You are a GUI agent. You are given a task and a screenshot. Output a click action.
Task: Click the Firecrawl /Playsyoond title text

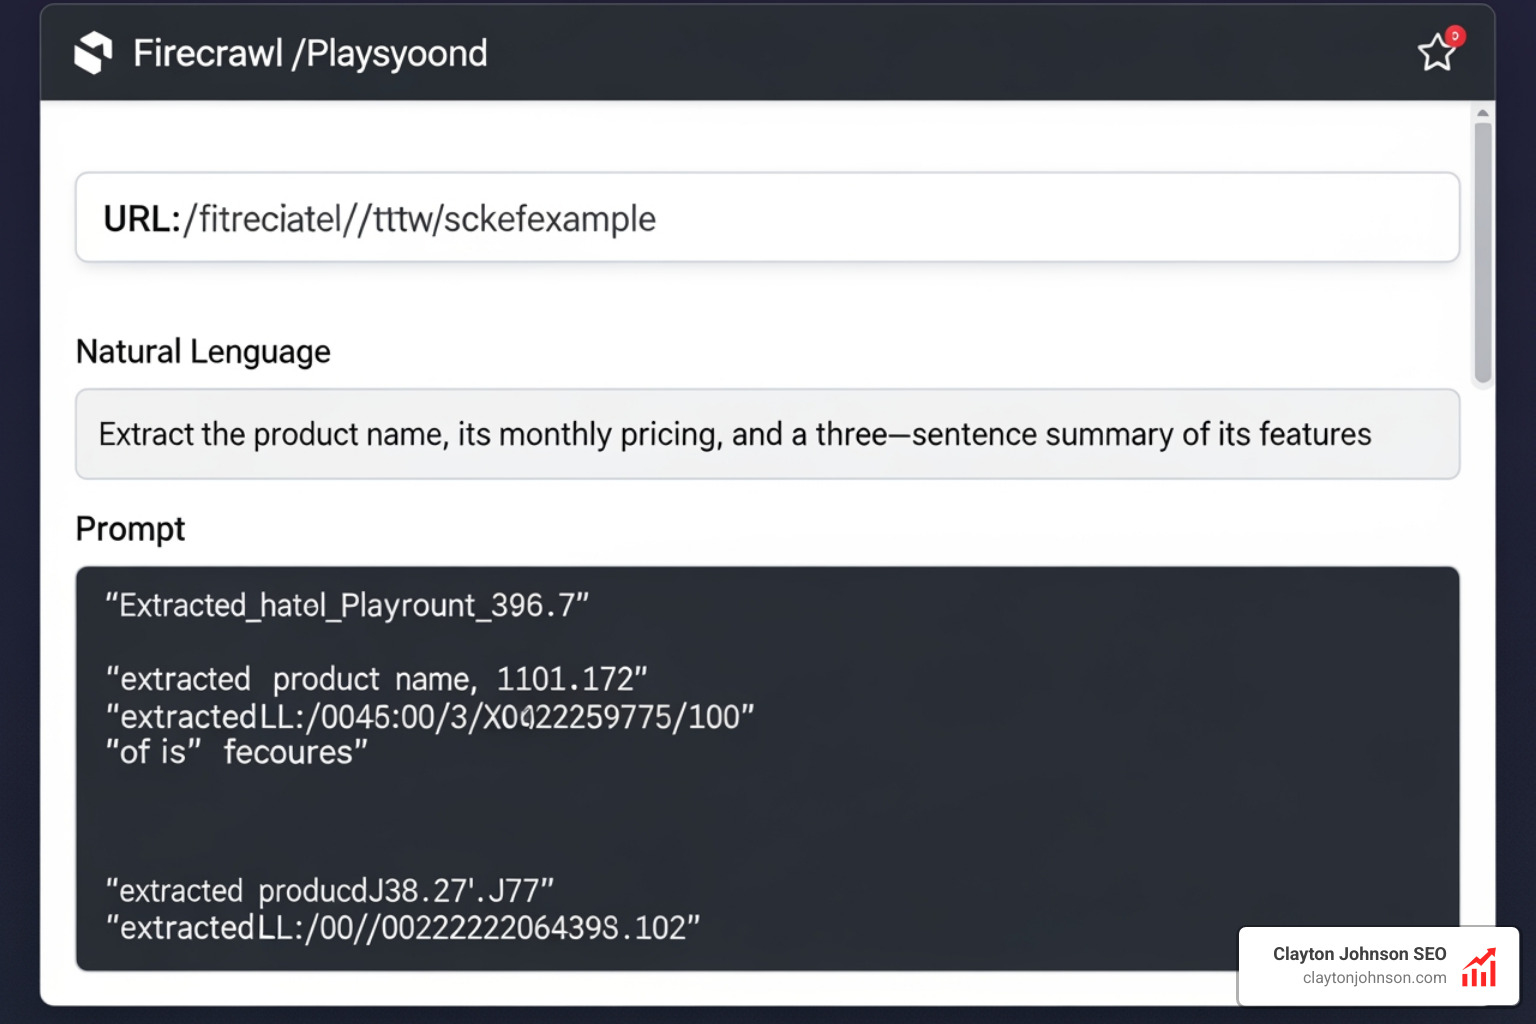(310, 53)
